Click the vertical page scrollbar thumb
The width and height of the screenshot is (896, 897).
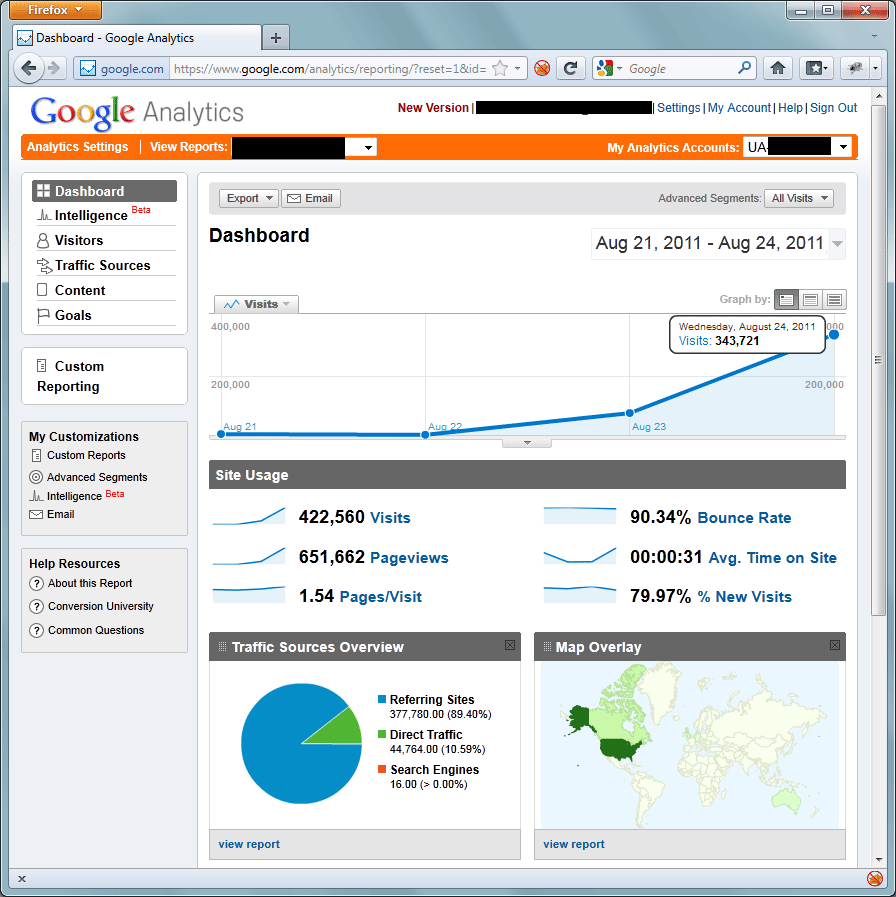[878, 359]
